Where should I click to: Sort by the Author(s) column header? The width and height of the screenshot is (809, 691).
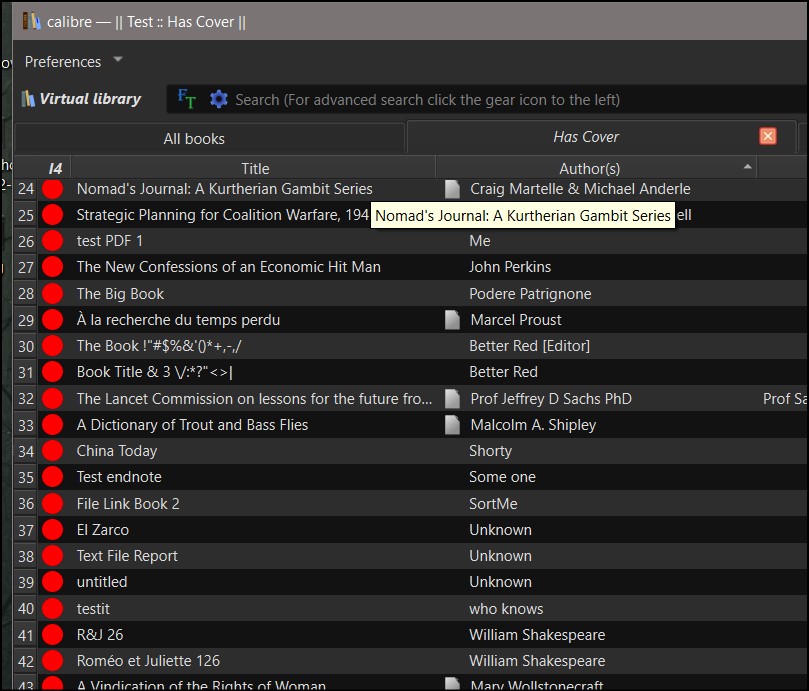pos(595,168)
